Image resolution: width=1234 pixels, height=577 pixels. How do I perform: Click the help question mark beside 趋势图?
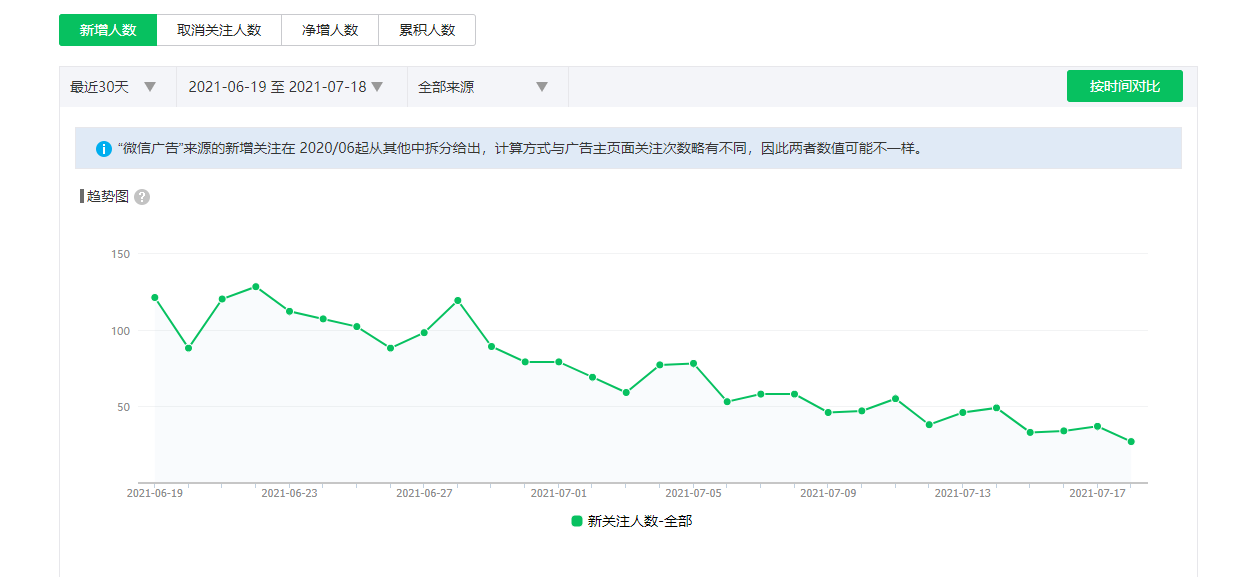point(142,197)
